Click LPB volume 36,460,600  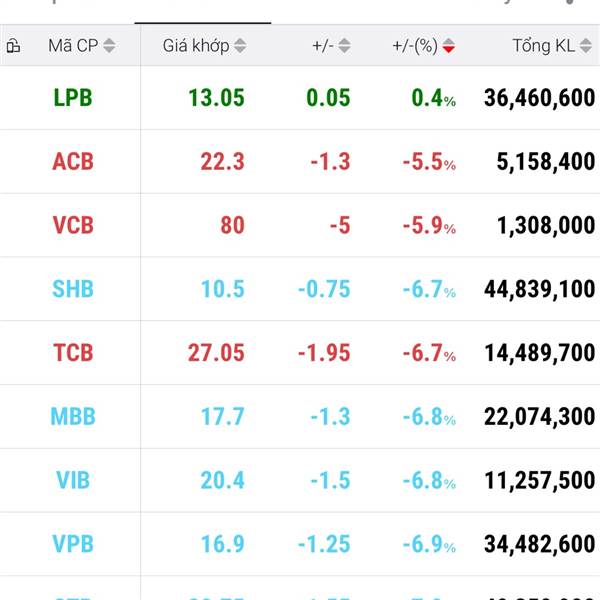(x=540, y=98)
